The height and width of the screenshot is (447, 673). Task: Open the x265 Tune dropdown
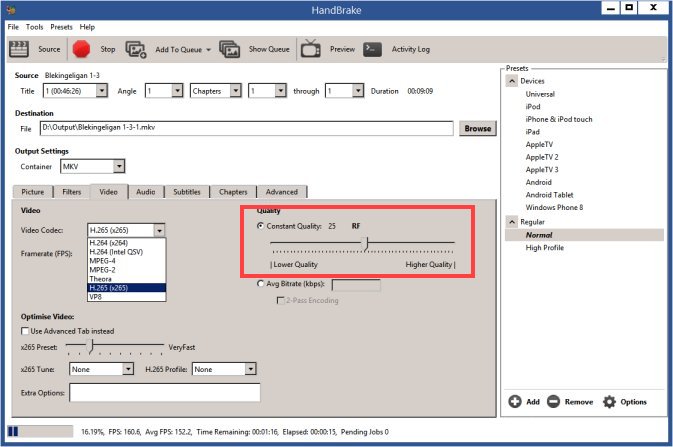coord(128,369)
